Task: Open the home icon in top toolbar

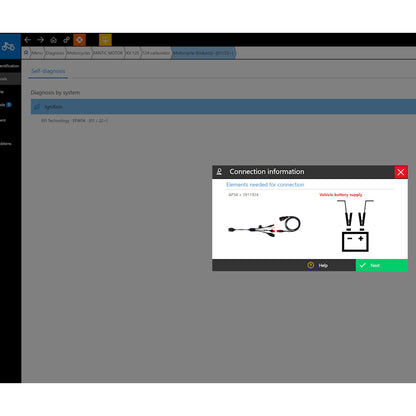Action: (x=53, y=40)
